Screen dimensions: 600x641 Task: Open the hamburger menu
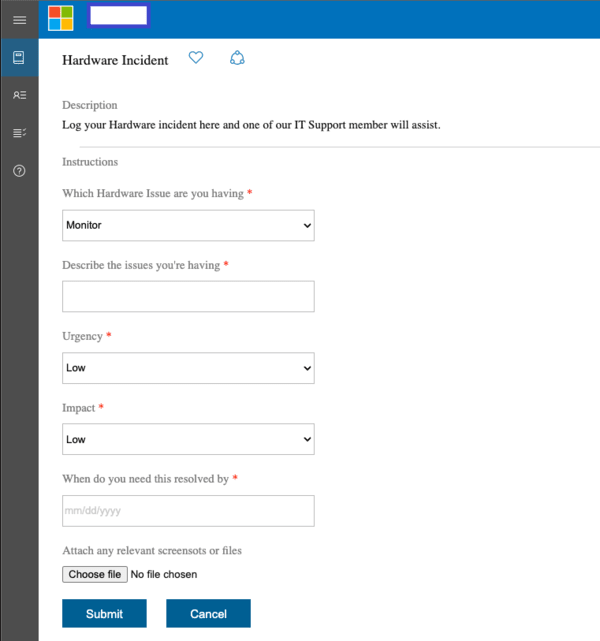coord(19,20)
